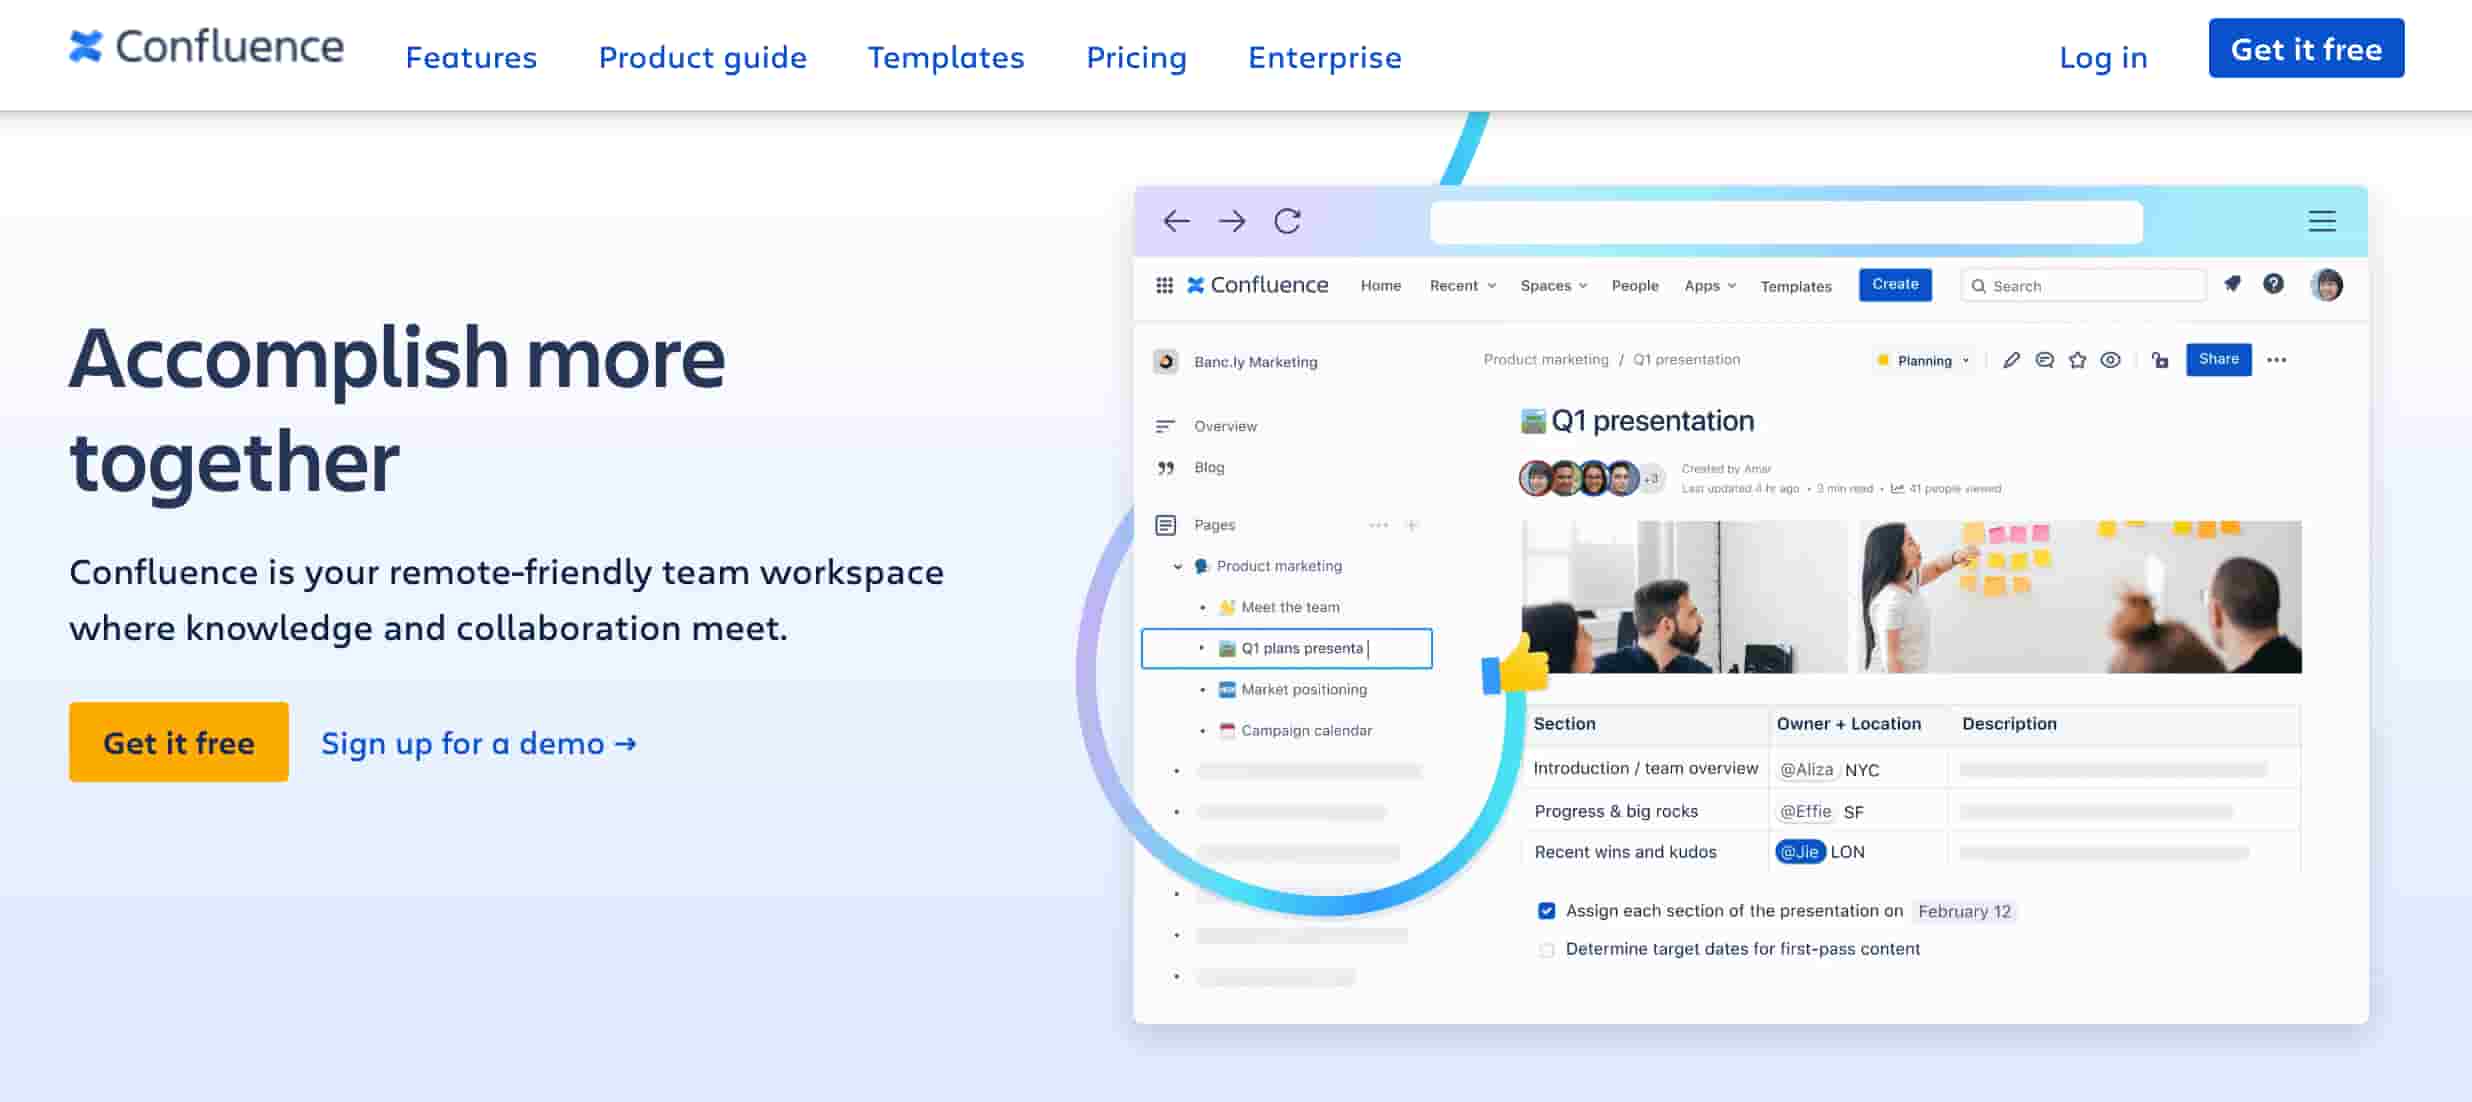
Task: Click the browser reload icon in mockup
Action: tap(1288, 221)
